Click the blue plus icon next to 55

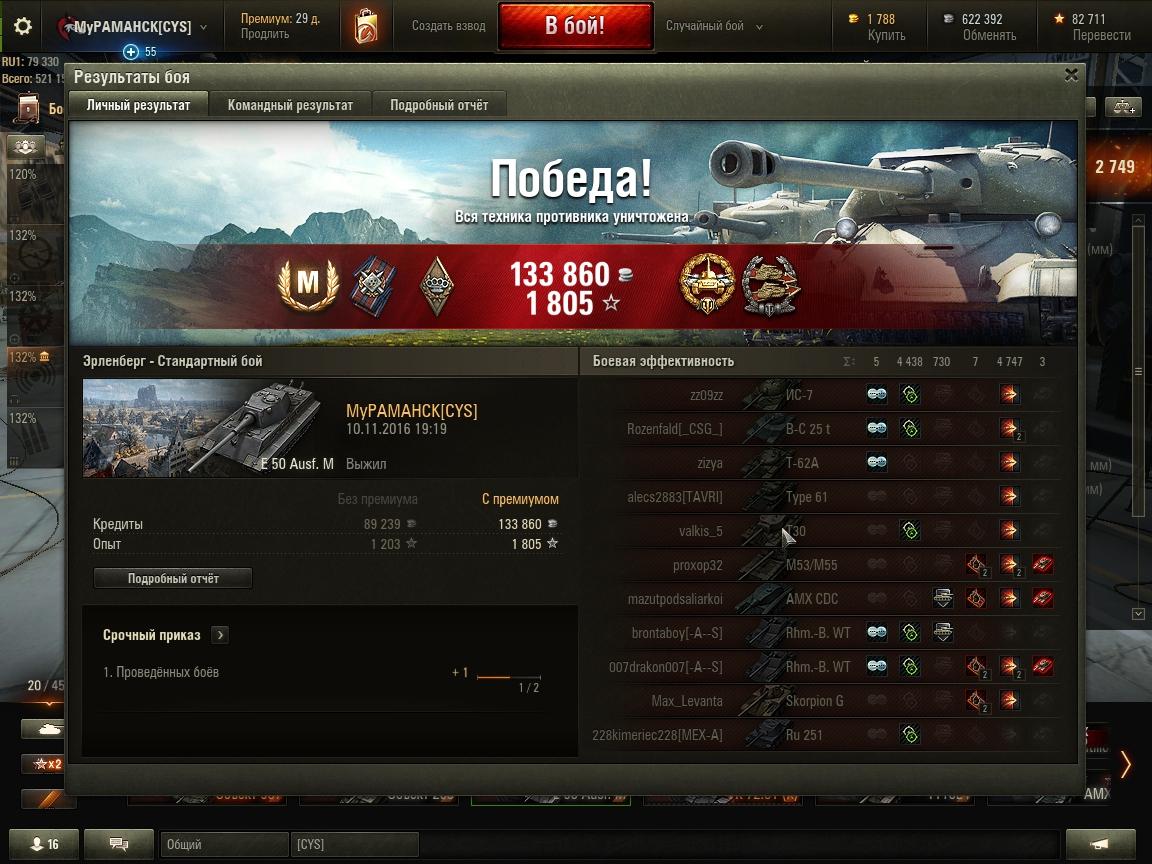(x=131, y=51)
